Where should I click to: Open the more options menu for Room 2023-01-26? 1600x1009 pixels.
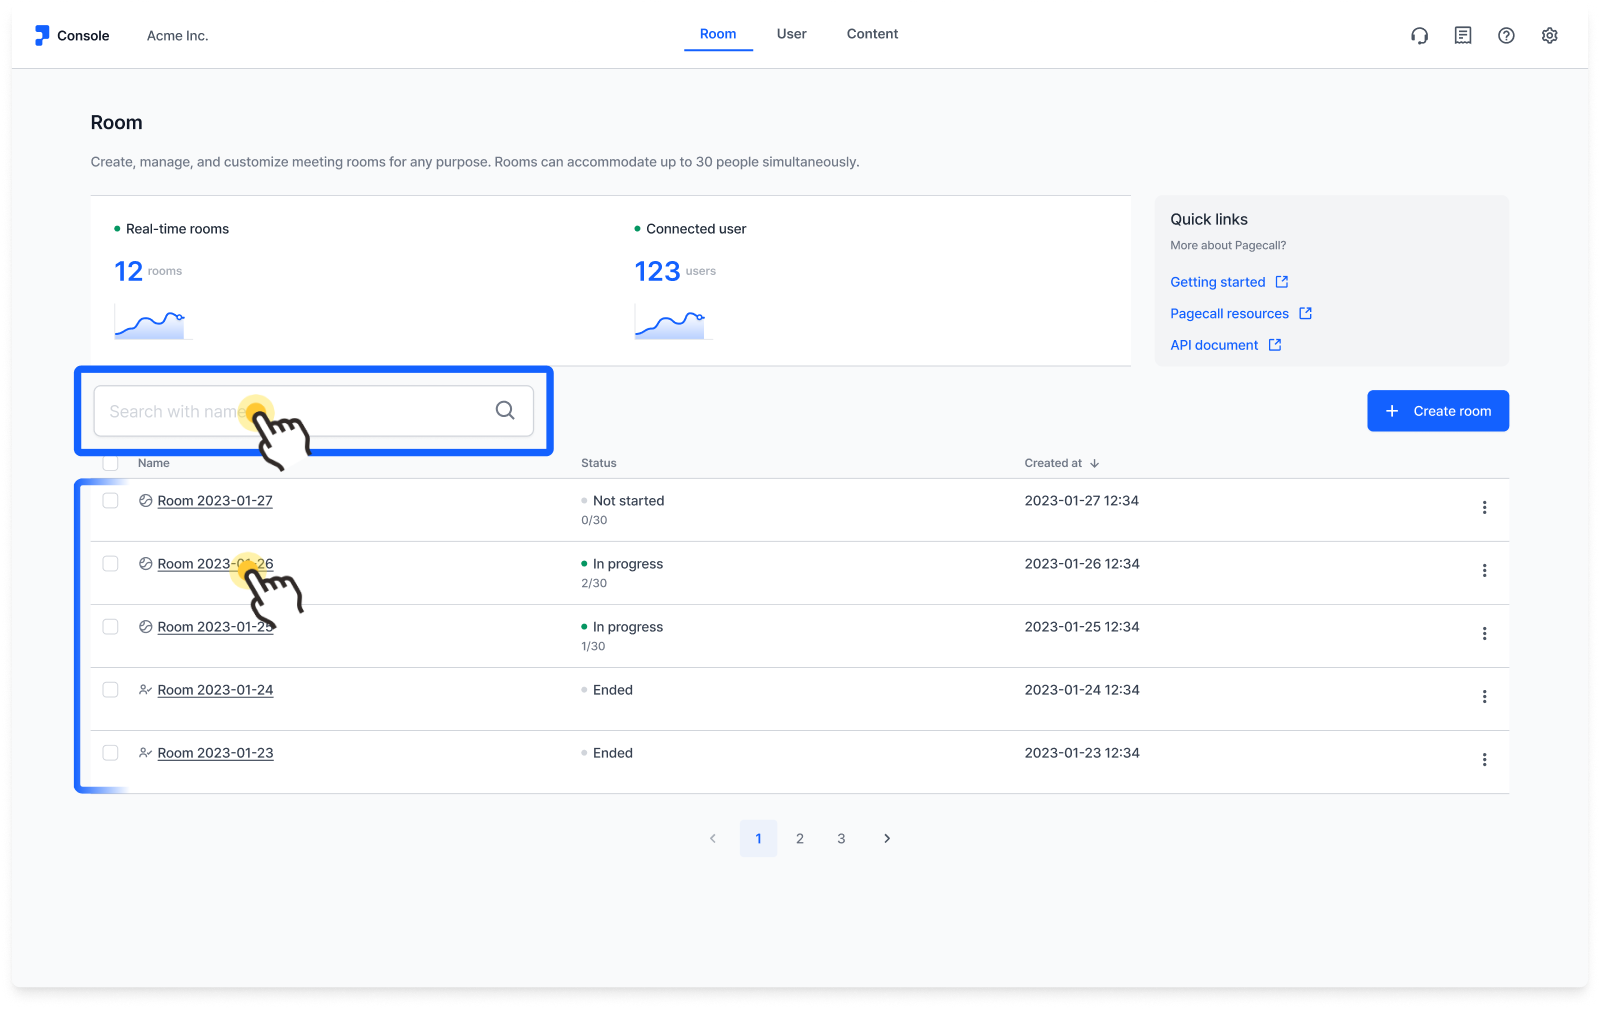pos(1484,571)
